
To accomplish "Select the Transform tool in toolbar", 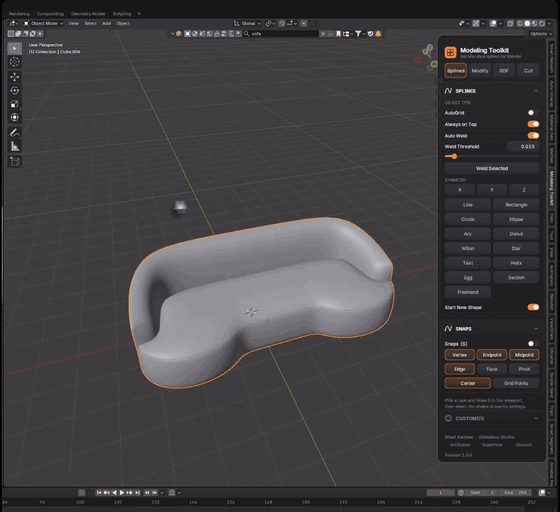I will (x=15, y=117).
